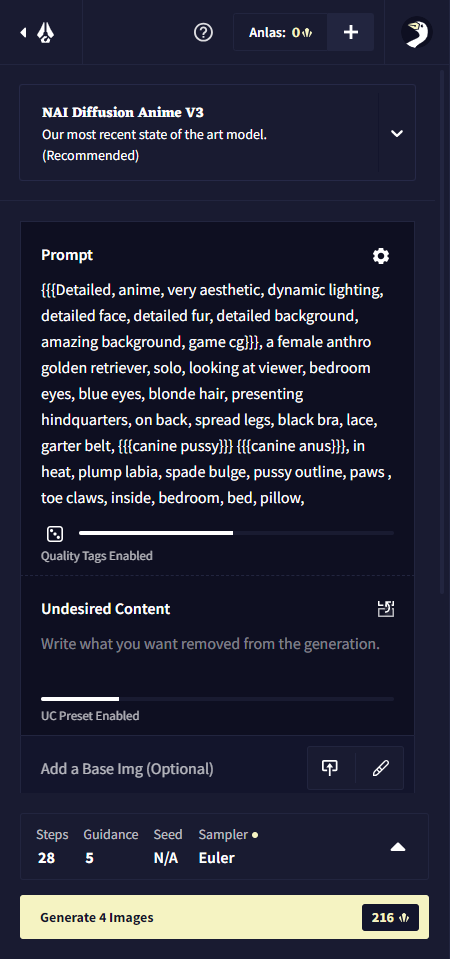The width and height of the screenshot is (450, 959).
Task: Open prompt settings gear icon
Action: [x=381, y=256]
